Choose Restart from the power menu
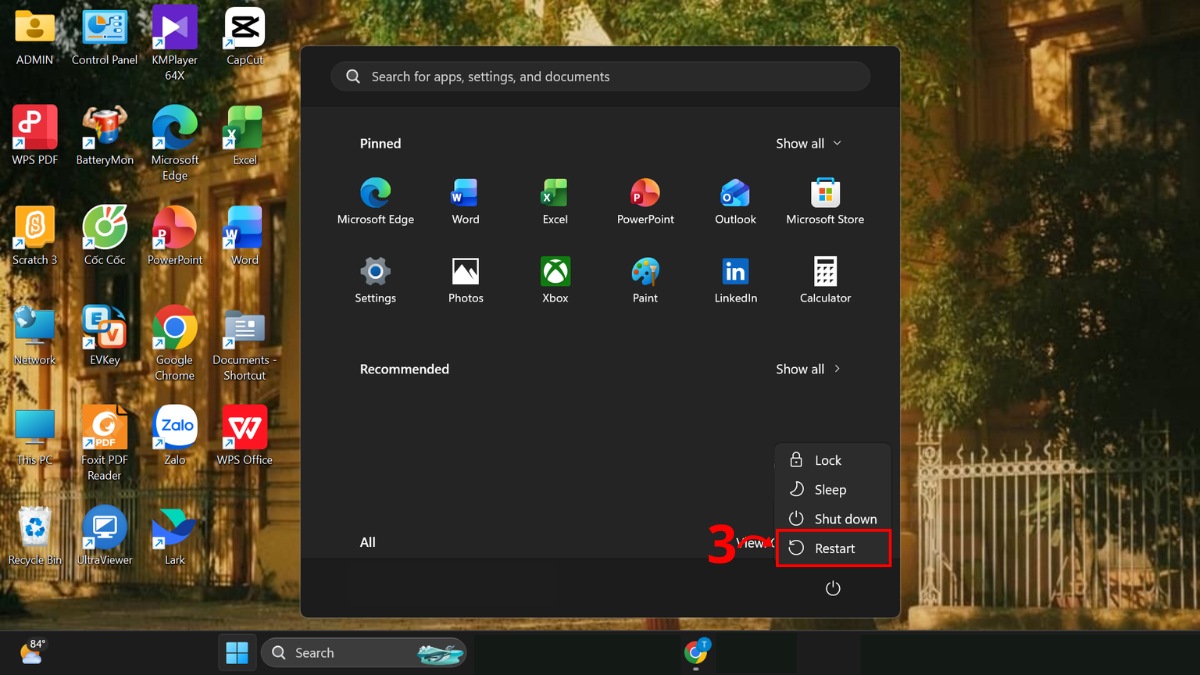Image resolution: width=1200 pixels, height=675 pixels. 833,548
